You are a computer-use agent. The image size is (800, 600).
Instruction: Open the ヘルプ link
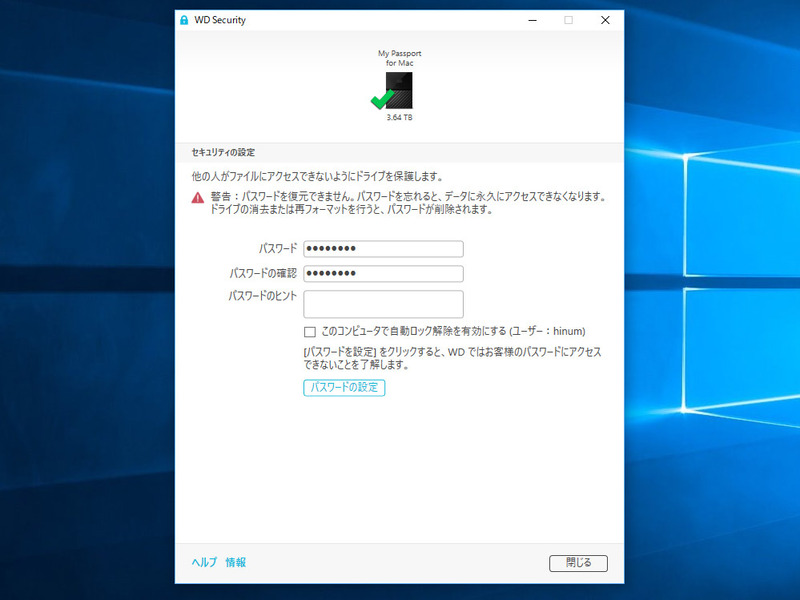click(x=205, y=562)
